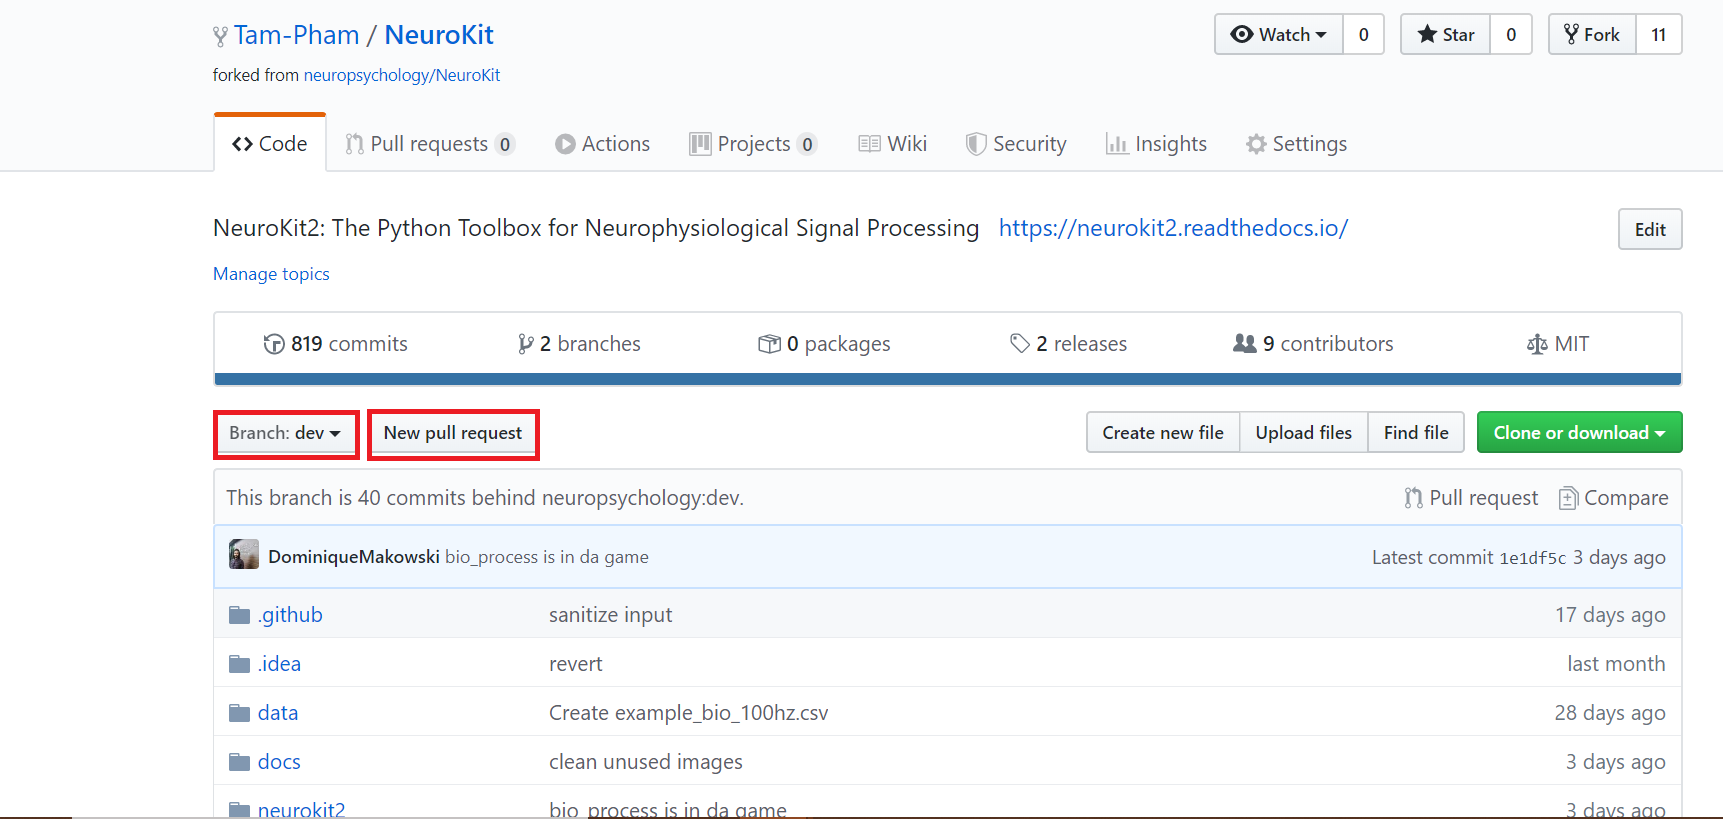Open the 'clean unused images' commit message
Screen dimensions: 1723x819
pos(646,762)
